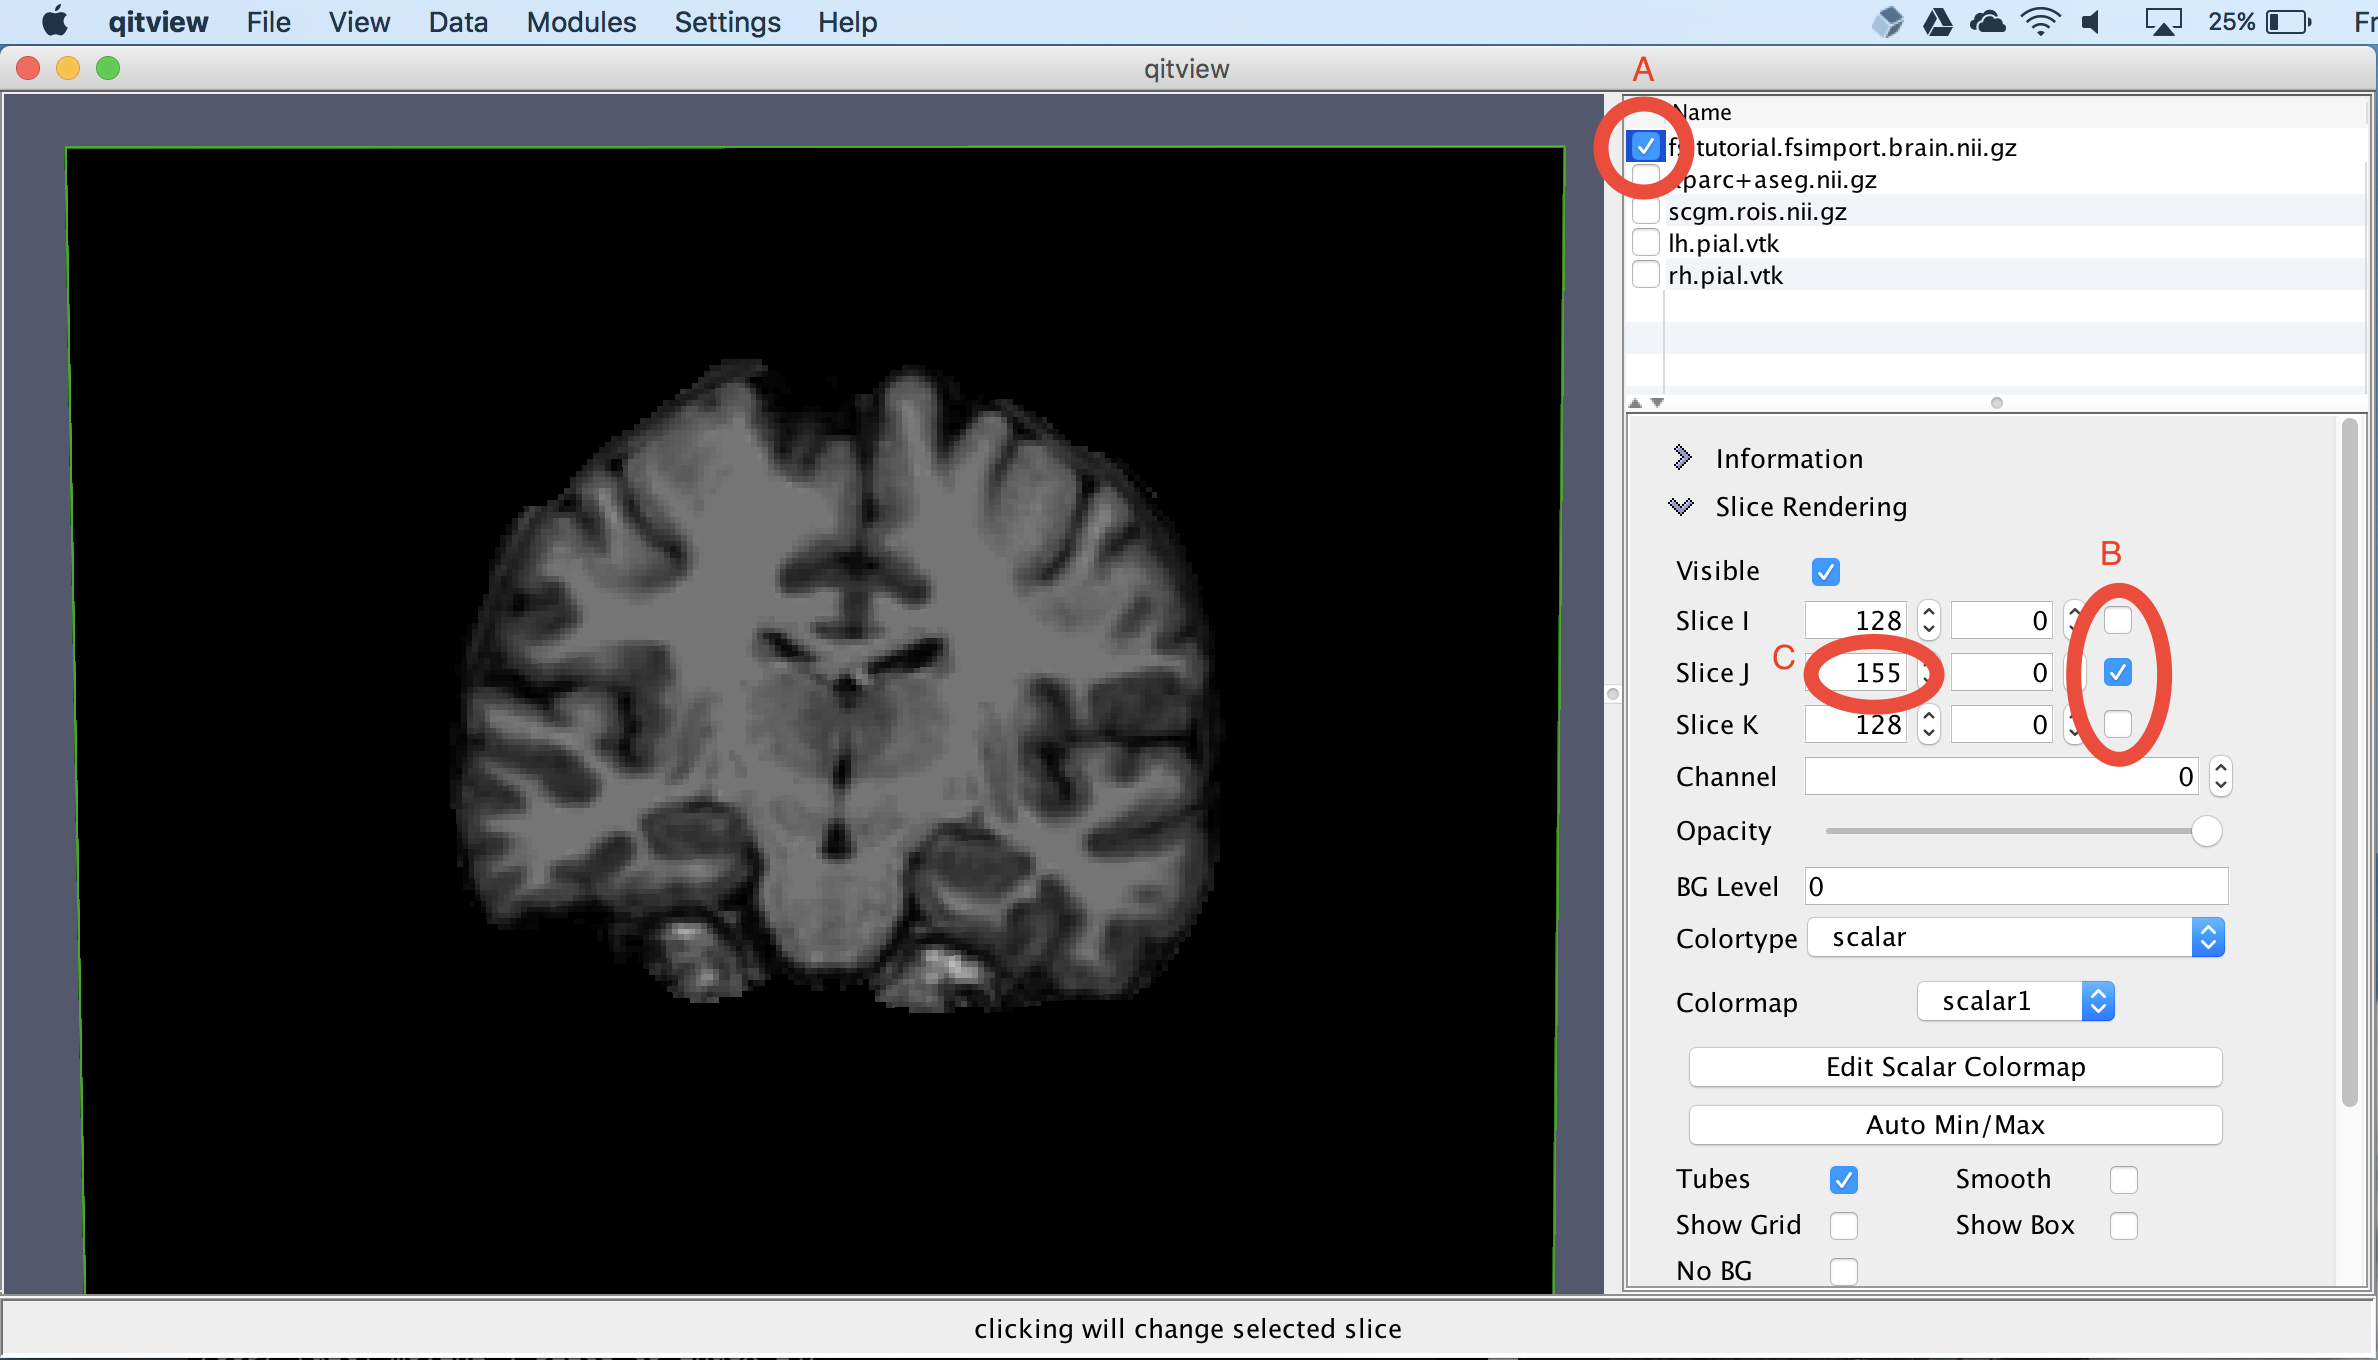Click the volume speaker icon
Viewport: 2378px width, 1360px height.
[2091, 21]
